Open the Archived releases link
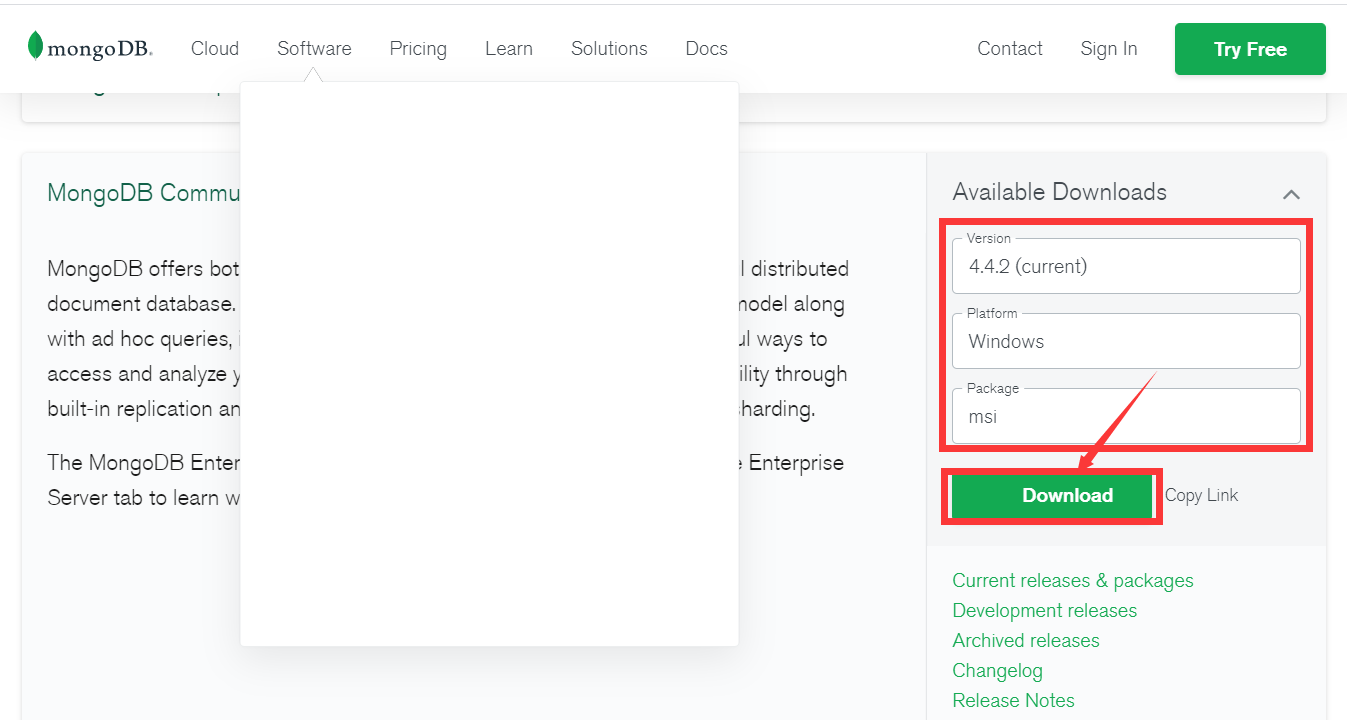The width and height of the screenshot is (1347, 720). 1026,641
